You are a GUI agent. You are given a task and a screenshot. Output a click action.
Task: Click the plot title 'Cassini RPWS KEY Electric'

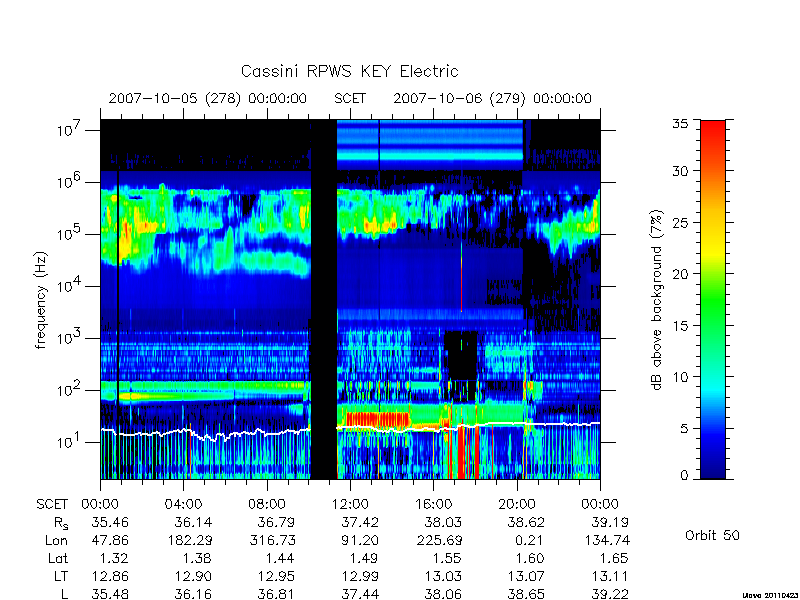[349, 71]
